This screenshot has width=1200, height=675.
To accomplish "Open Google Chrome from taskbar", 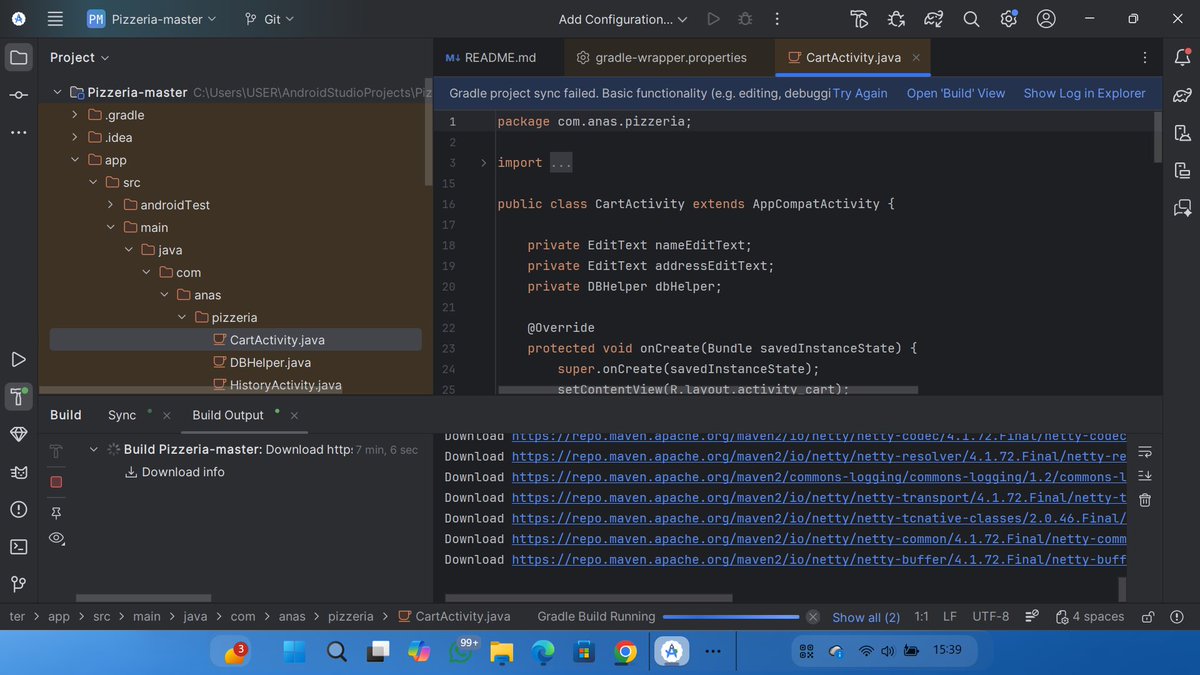I will click(625, 653).
